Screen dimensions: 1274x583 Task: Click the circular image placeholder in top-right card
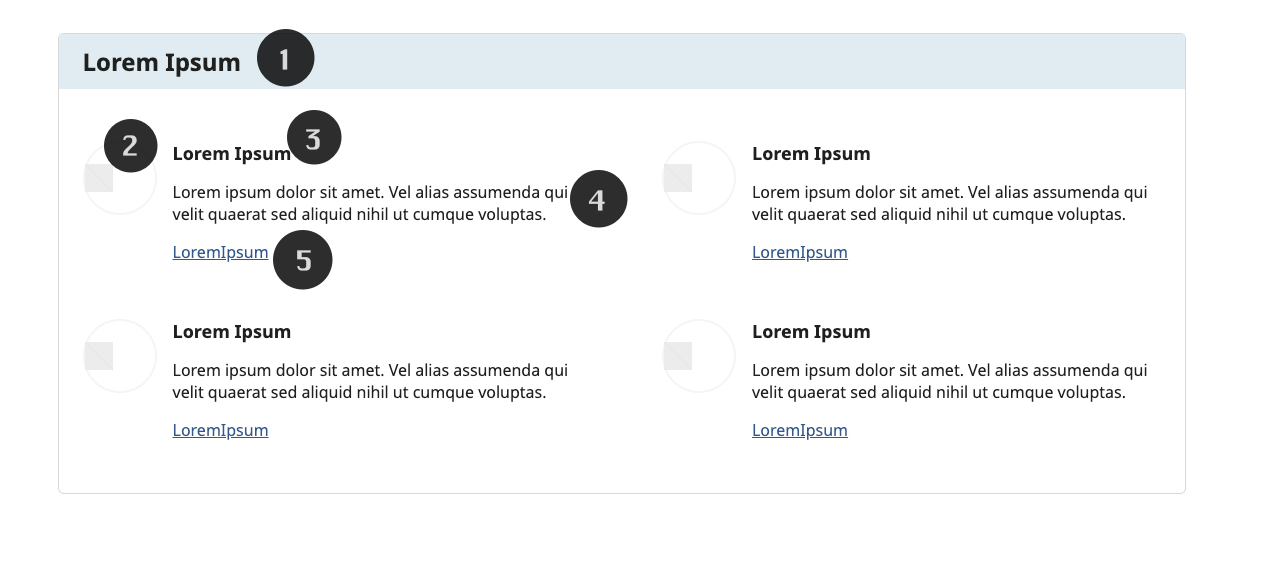699,178
